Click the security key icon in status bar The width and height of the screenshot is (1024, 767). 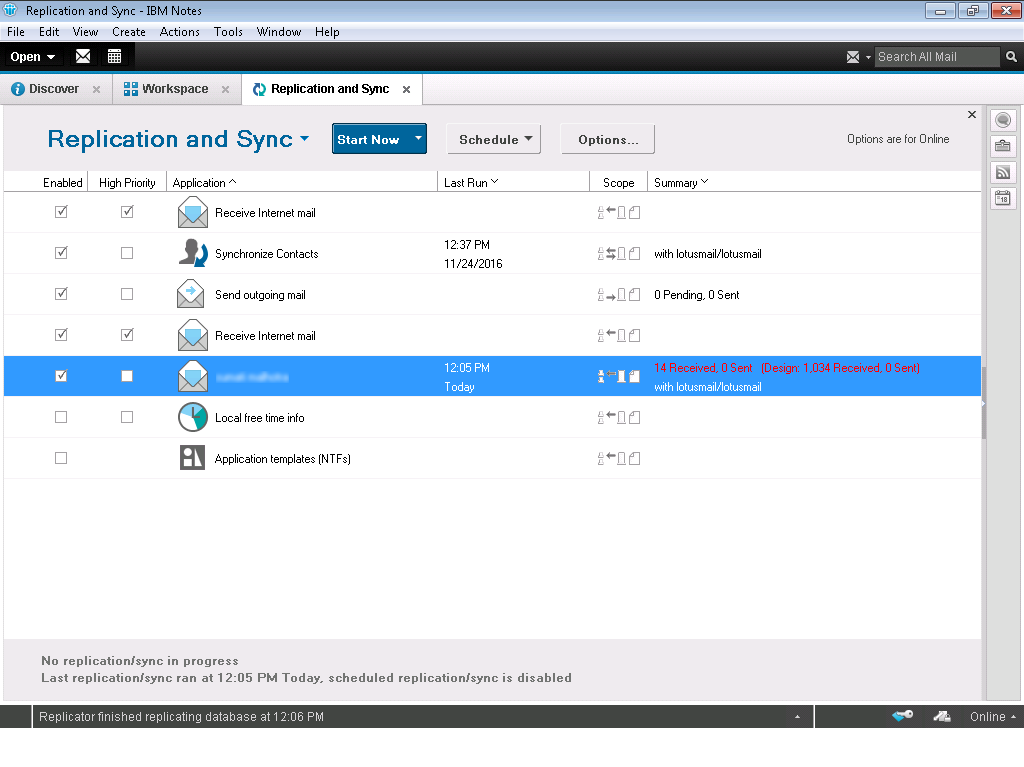[x=902, y=716]
